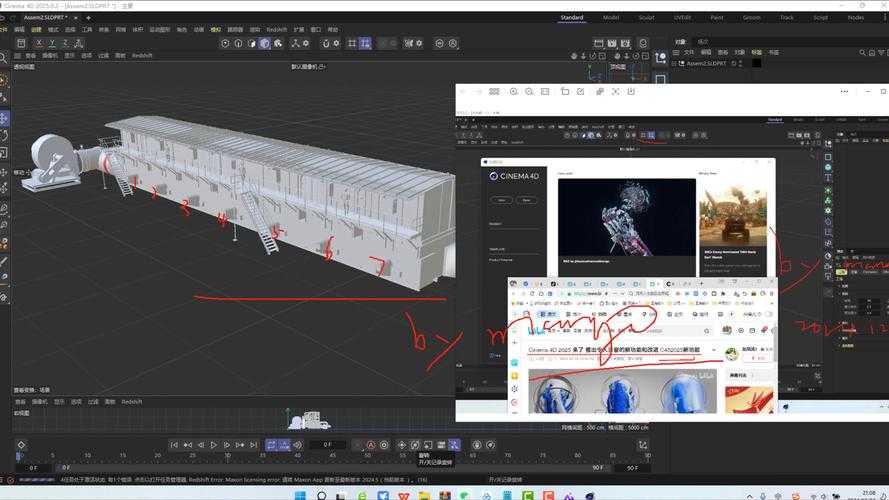Click the timeline playhead at frame 0
The image size is (889, 500).
(x=19, y=455)
